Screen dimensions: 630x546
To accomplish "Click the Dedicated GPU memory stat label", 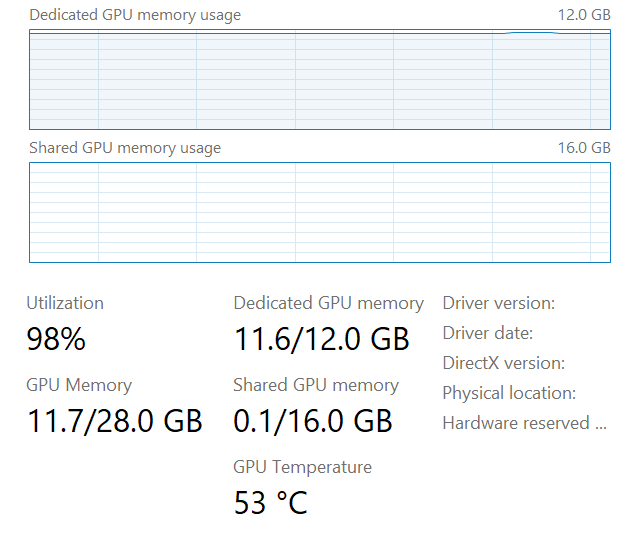I will 329,303.
